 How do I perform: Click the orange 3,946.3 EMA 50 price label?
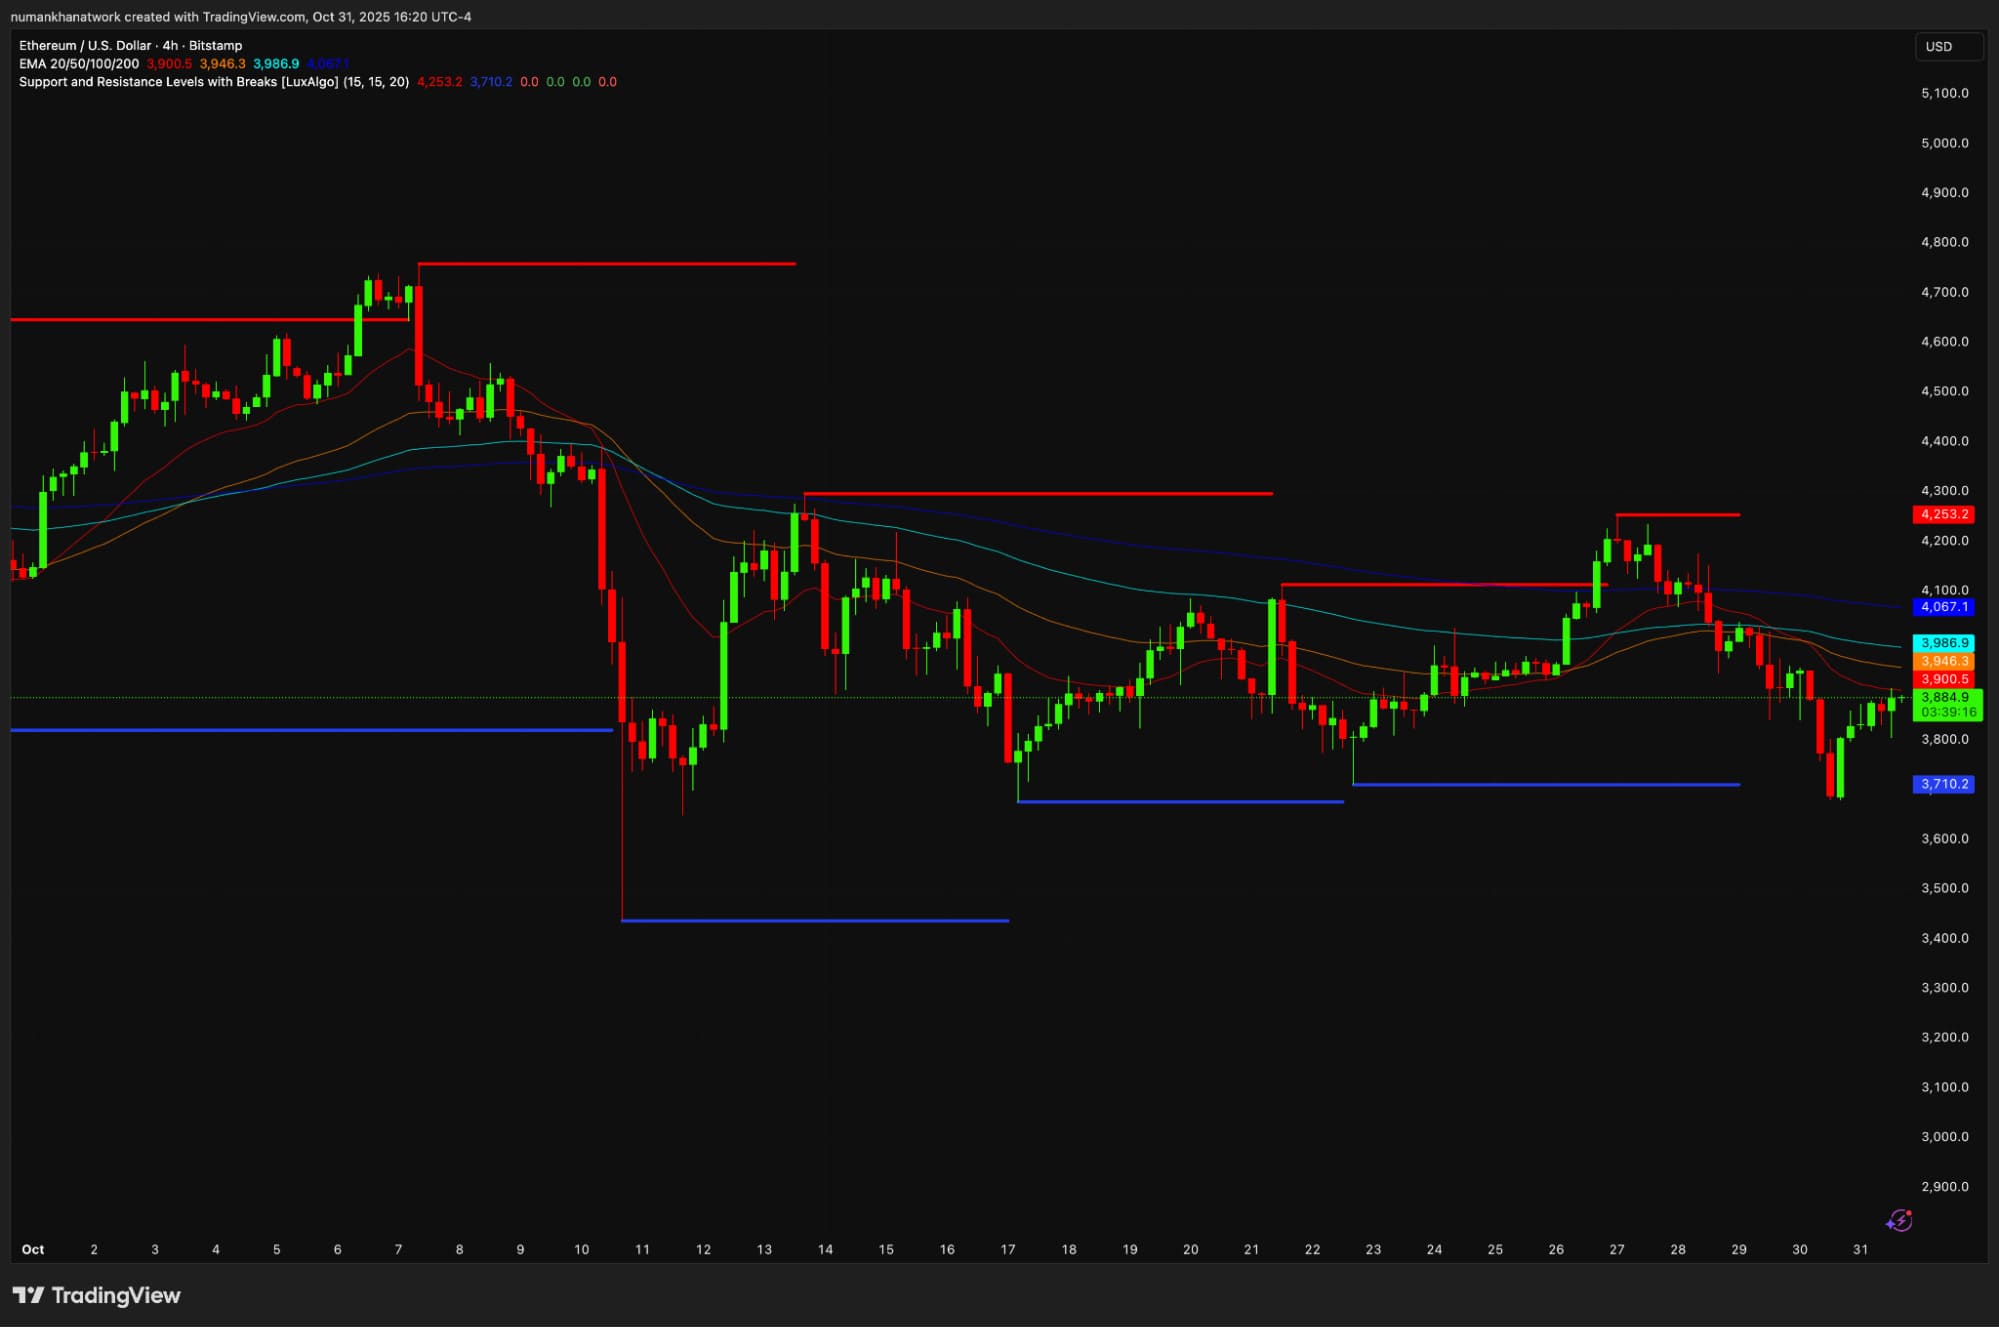coord(1944,661)
